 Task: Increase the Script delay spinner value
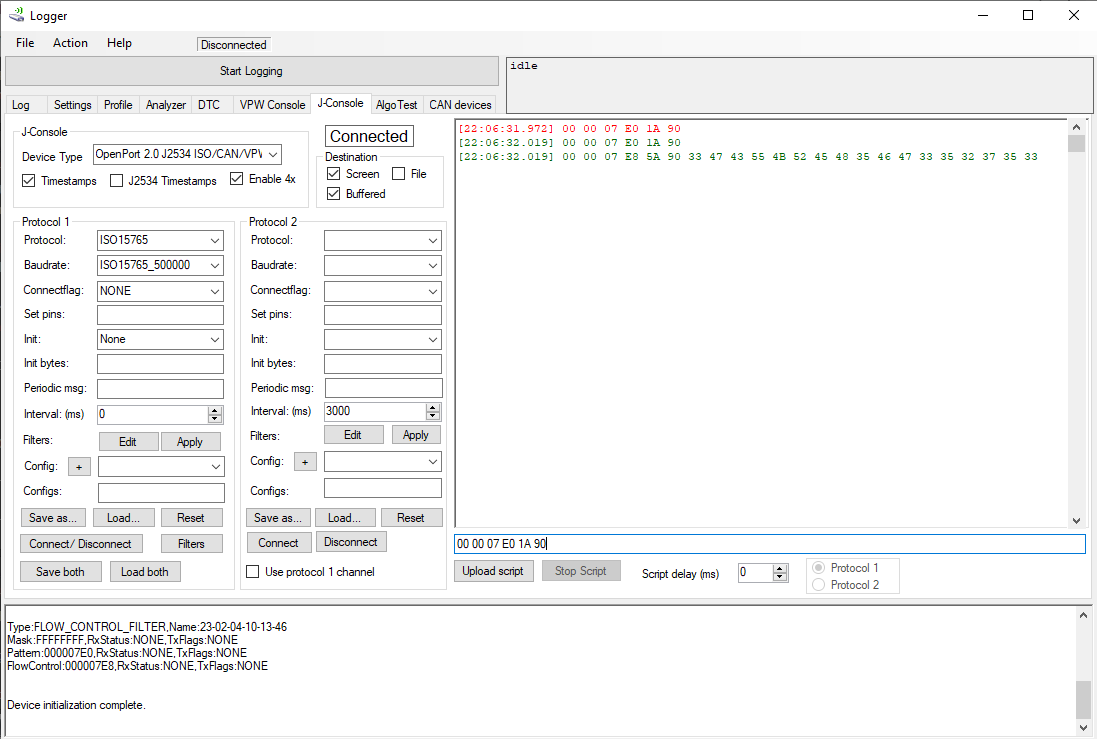point(780,569)
